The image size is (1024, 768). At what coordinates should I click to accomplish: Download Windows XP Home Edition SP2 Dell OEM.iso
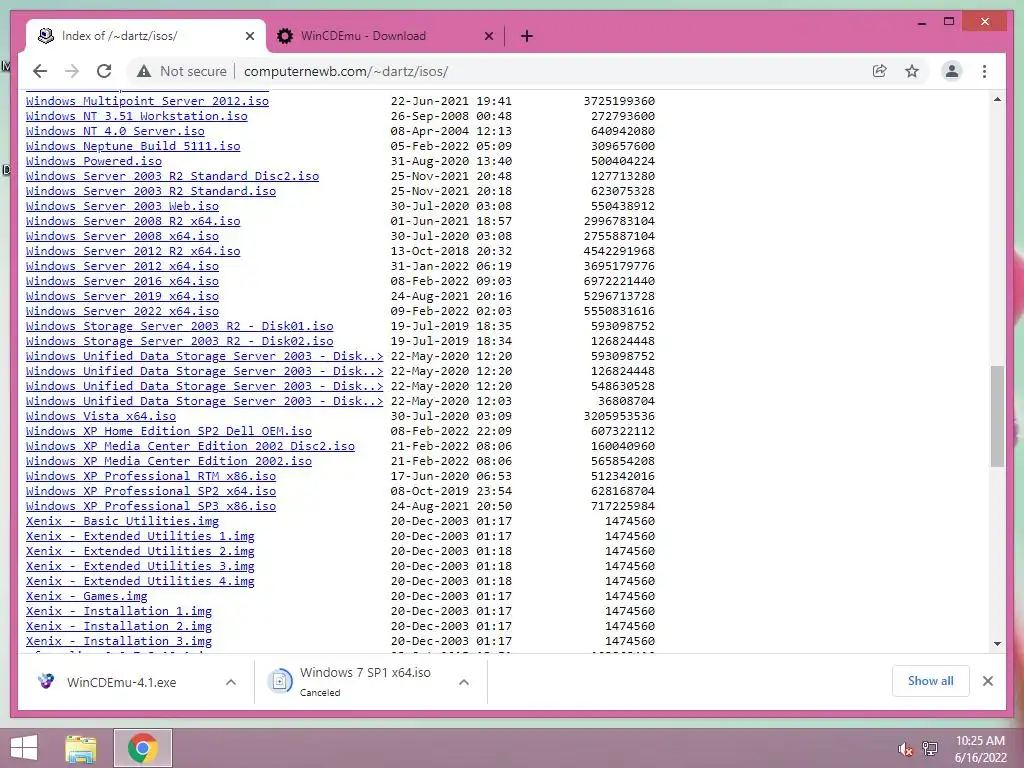click(168, 432)
